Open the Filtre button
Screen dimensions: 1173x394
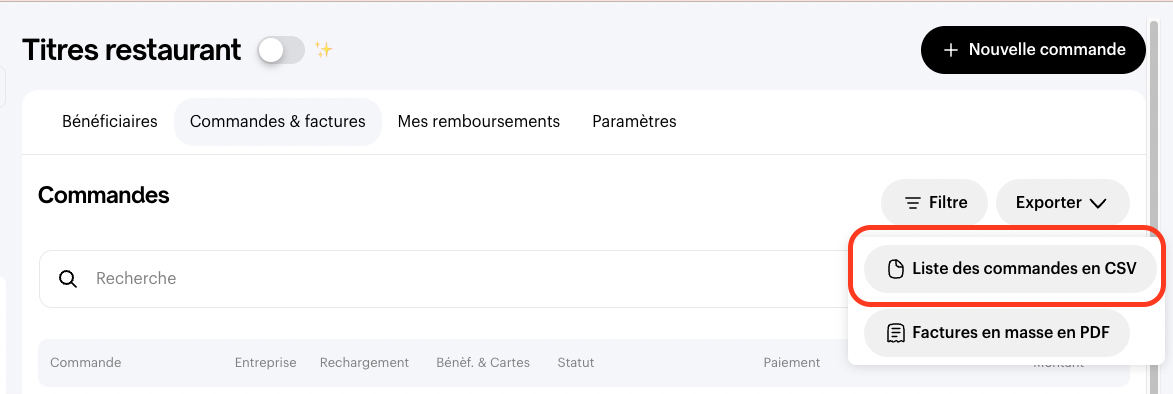pyautogui.click(x=934, y=203)
